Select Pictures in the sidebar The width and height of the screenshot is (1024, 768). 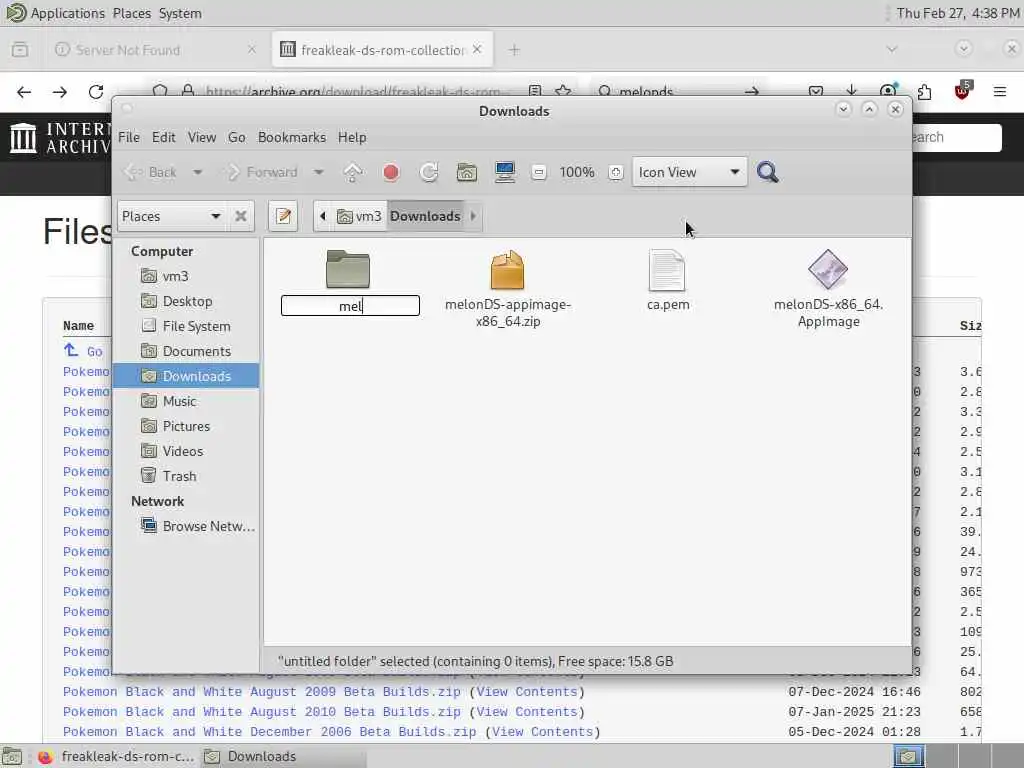coord(187,426)
